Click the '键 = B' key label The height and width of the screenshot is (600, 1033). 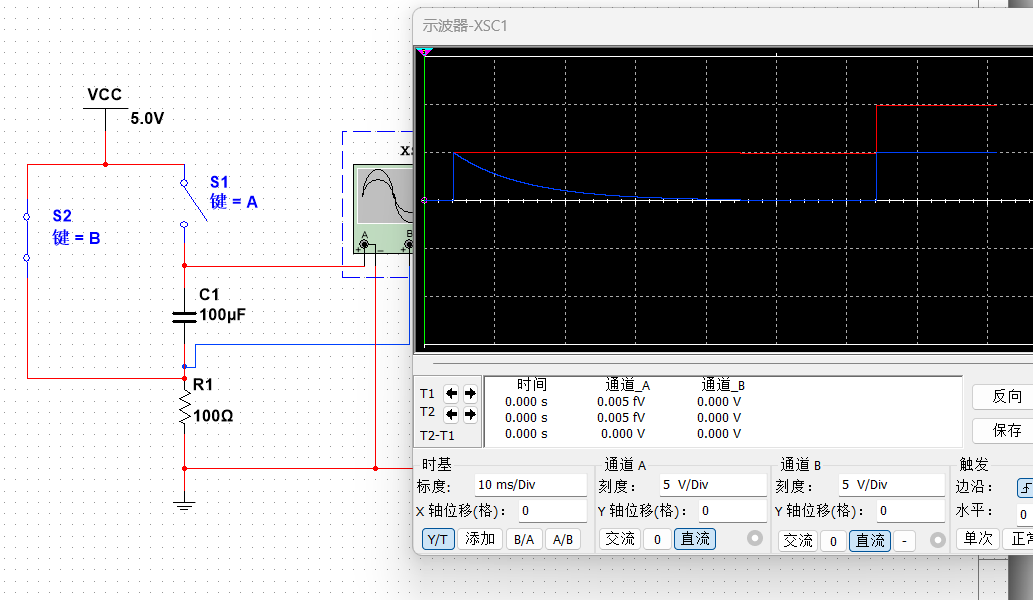pos(76,238)
